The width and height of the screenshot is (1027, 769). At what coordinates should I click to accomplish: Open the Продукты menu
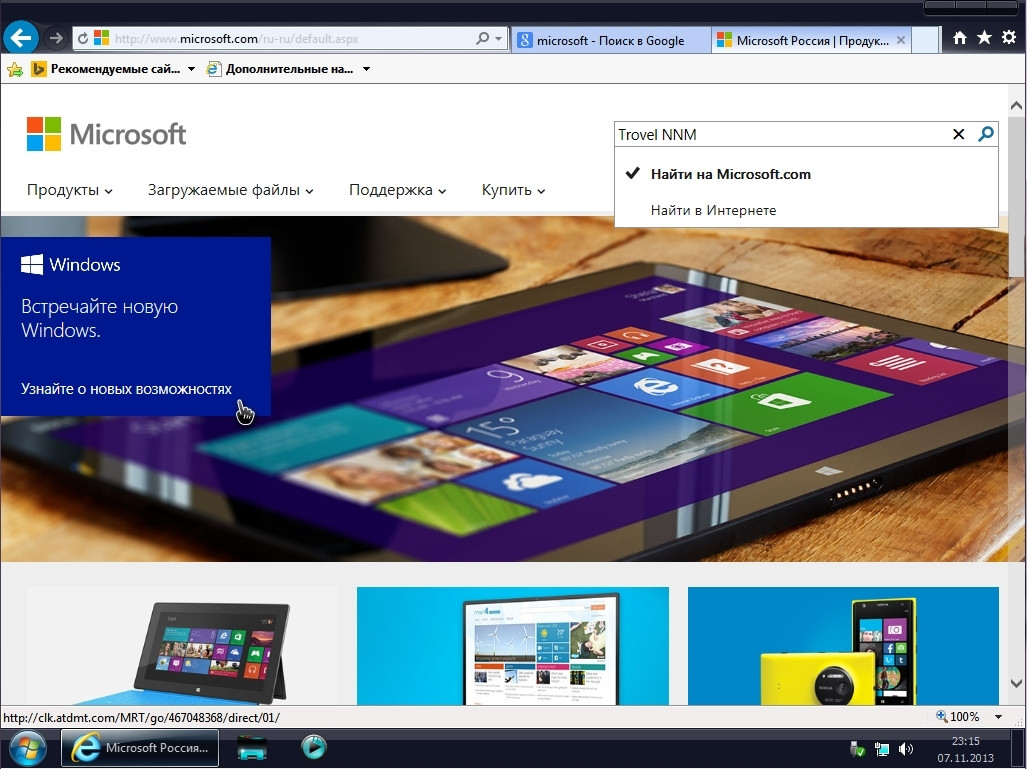tap(69, 190)
